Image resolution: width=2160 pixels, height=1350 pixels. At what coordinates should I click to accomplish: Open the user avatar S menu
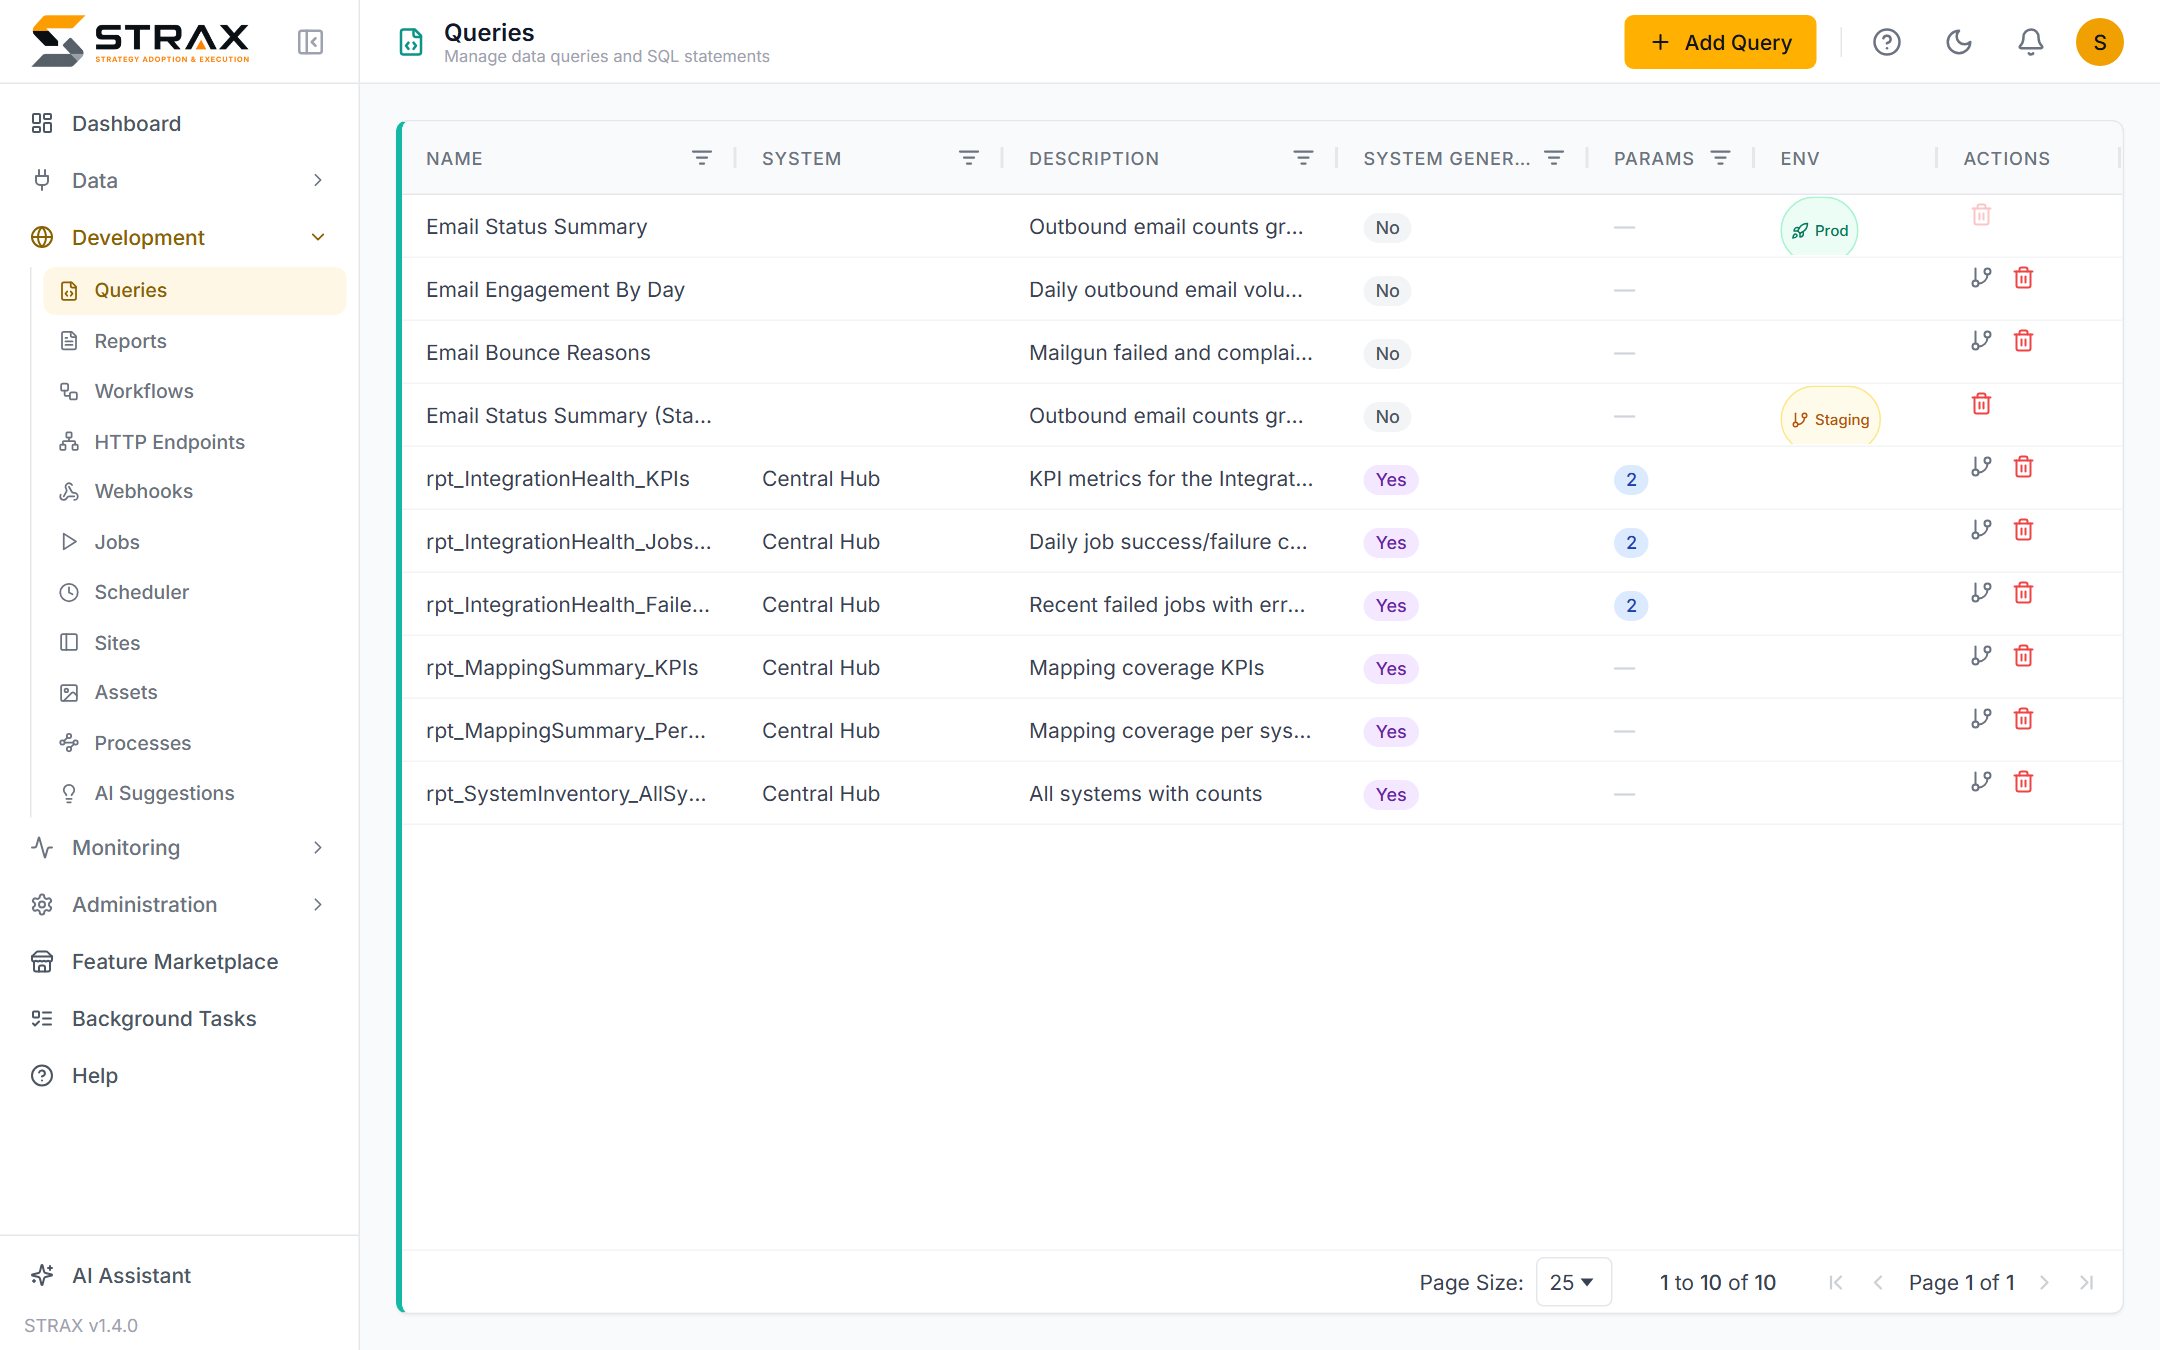(x=2099, y=42)
